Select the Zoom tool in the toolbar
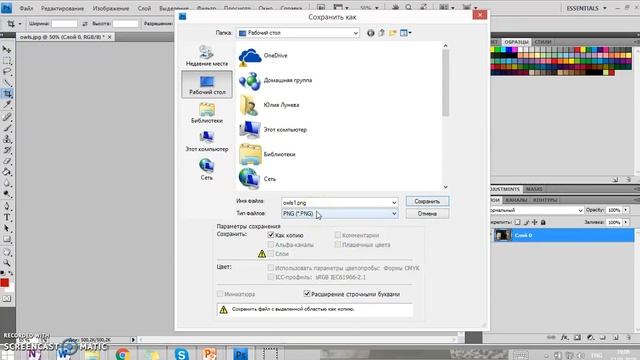640x360 pixels. point(7,263)
